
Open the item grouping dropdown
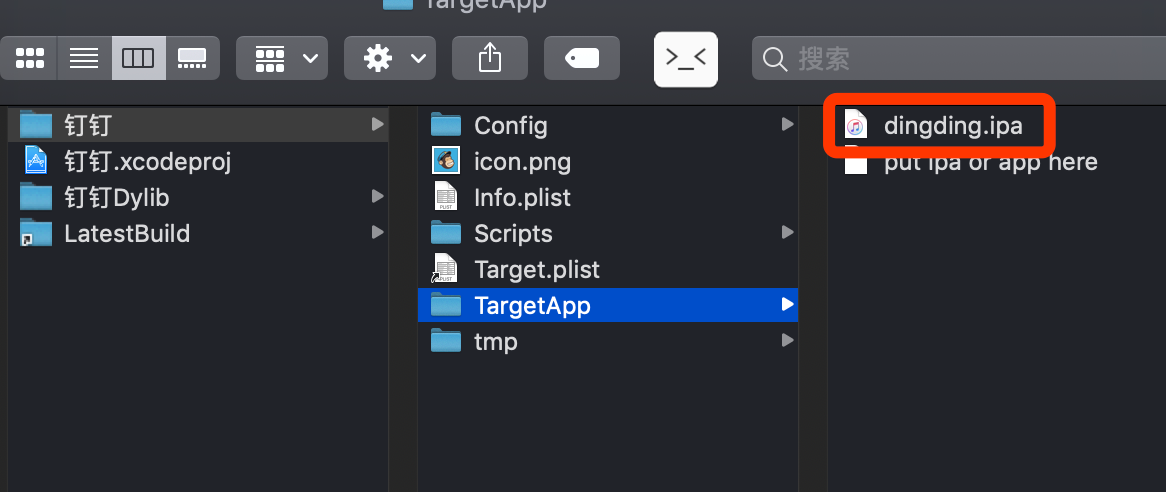(x=282, y=58)
